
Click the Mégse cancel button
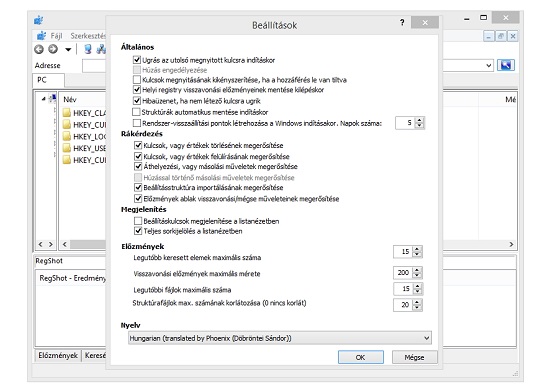click(414, 357)
